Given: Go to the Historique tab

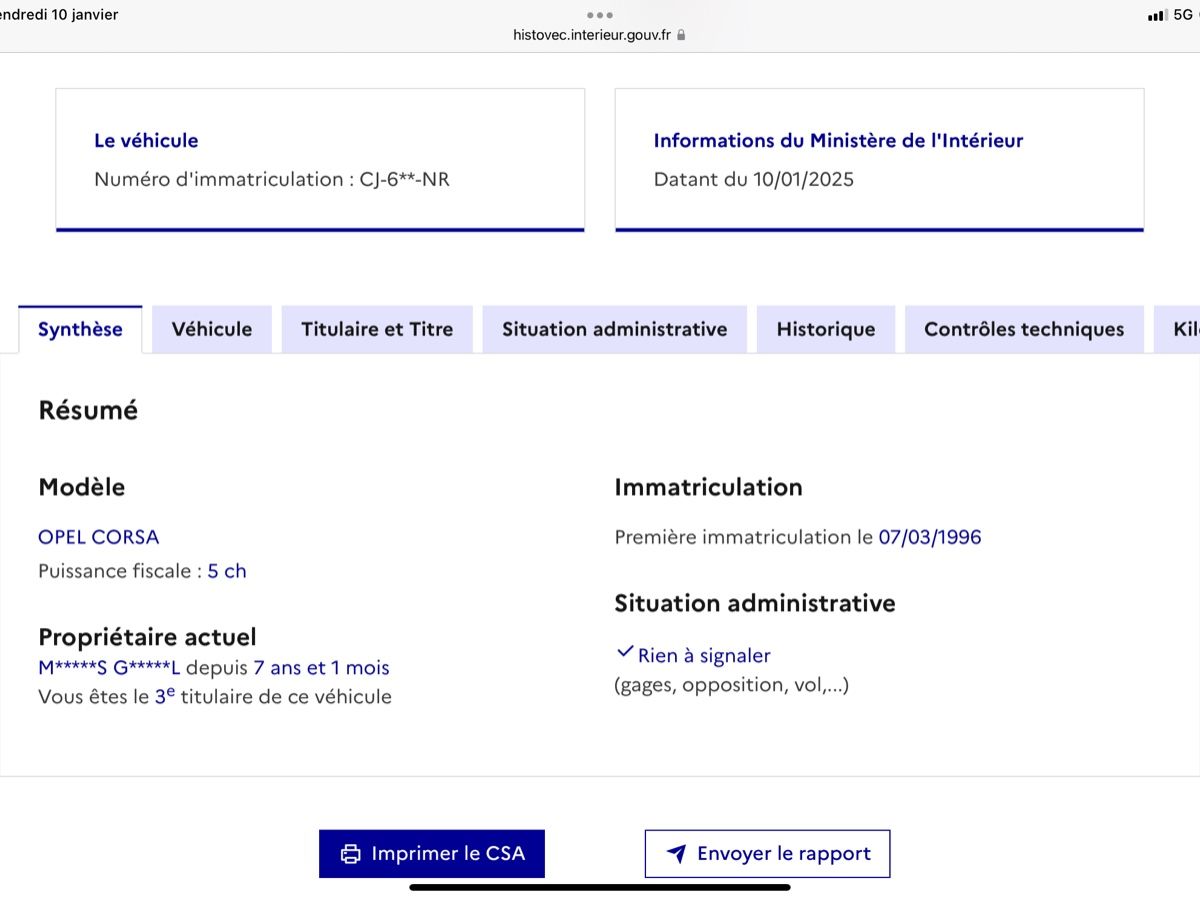Looking at the screenshot, I should coord(825,329).
